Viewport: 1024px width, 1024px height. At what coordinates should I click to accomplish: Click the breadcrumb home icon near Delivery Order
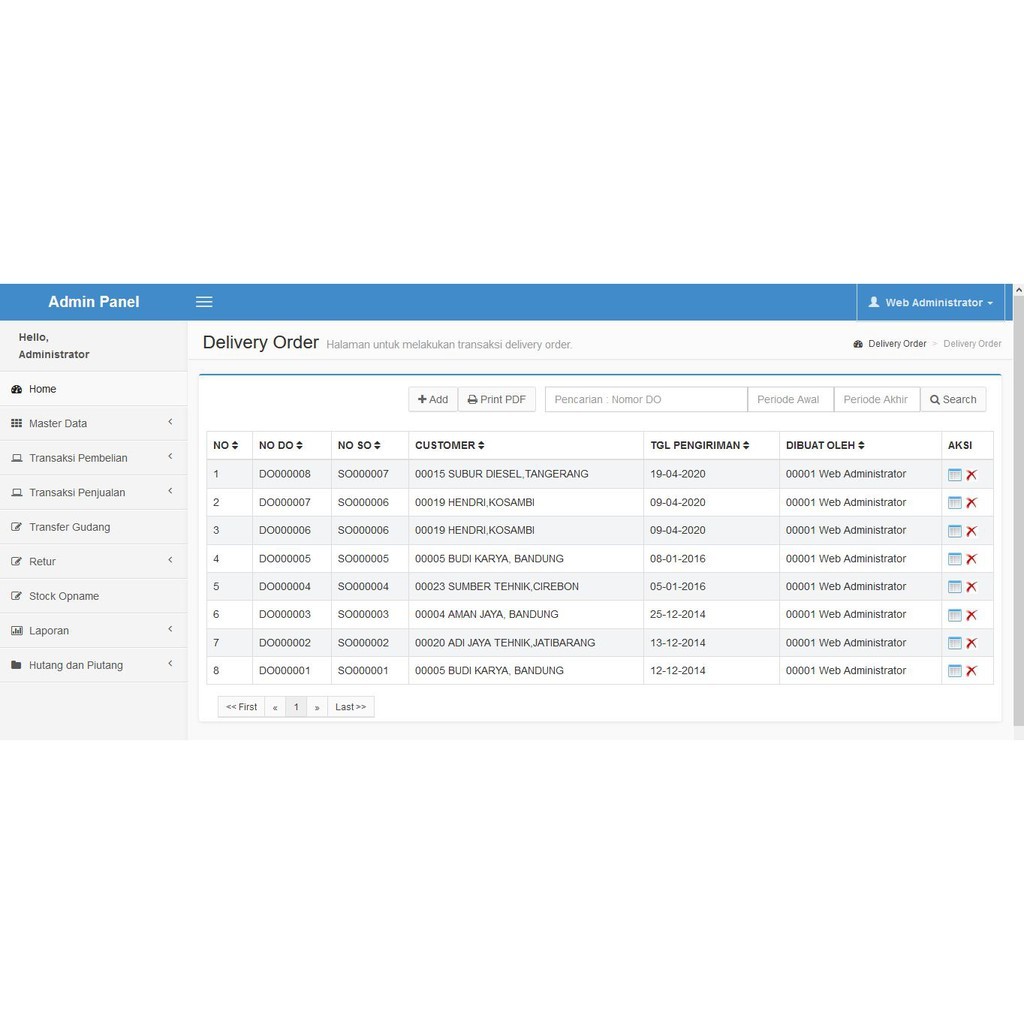pos(857,343)
